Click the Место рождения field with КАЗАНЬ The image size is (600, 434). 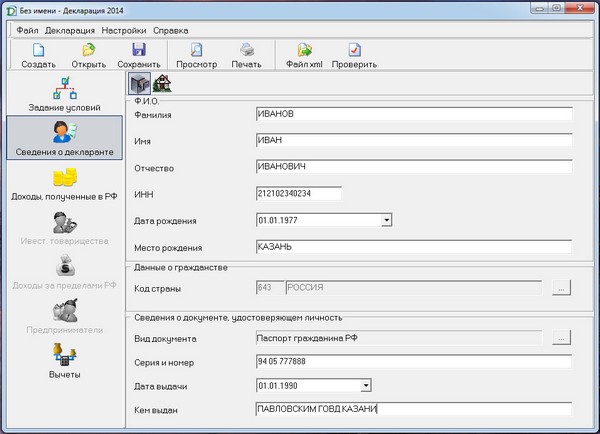pos(414,246)
